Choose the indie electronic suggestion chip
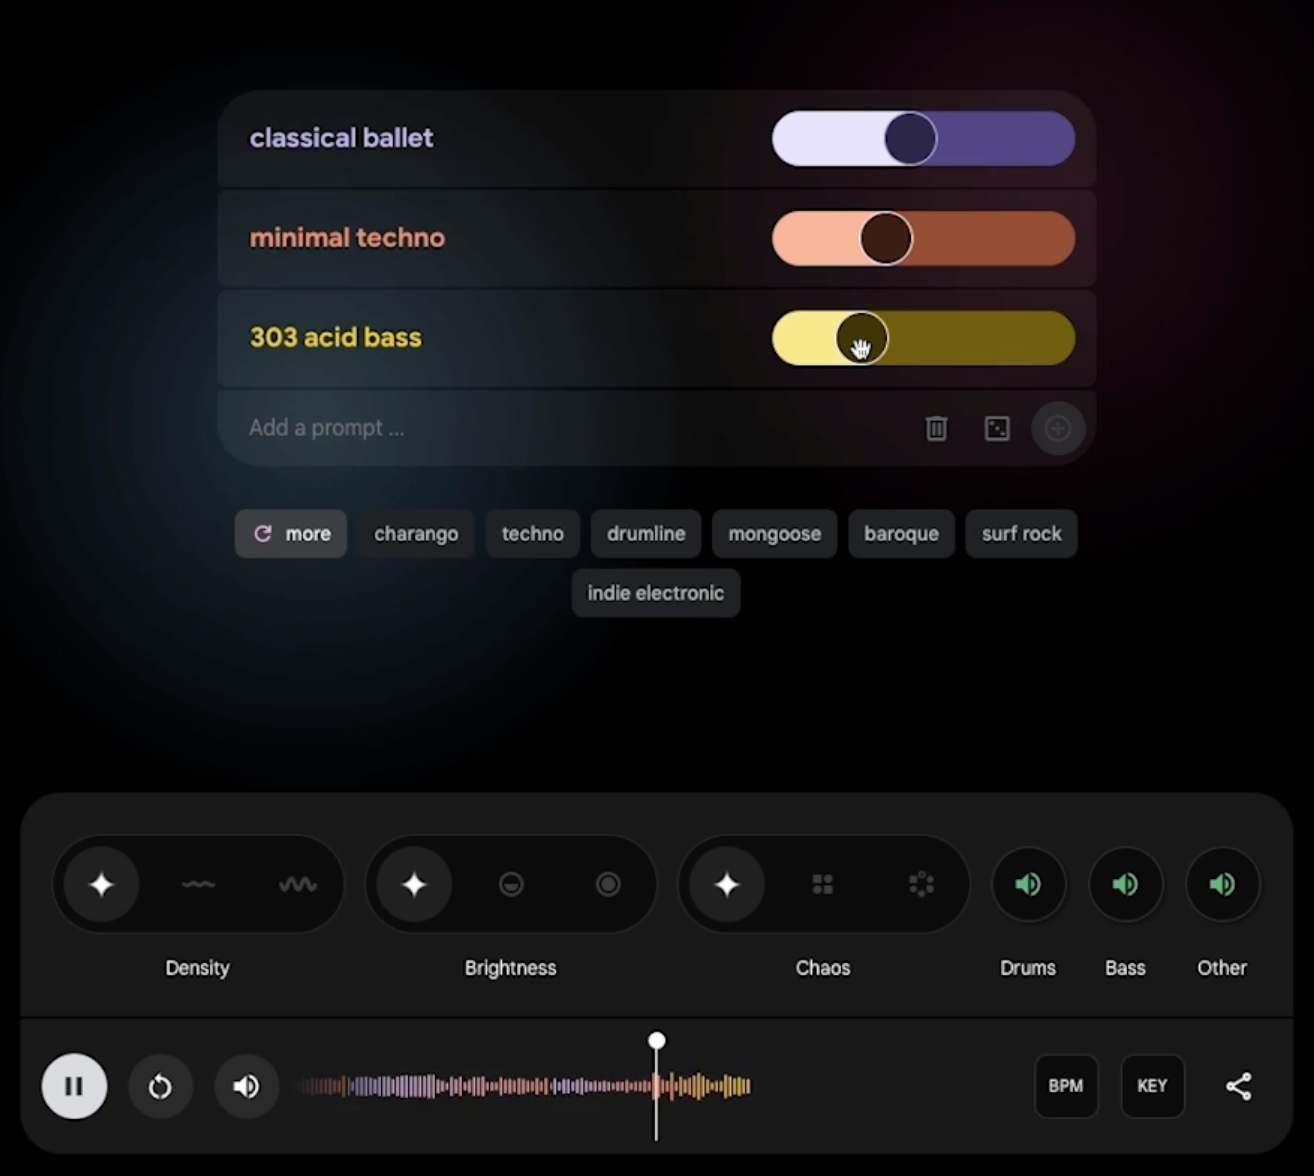Image resolution: width=1314 pixels, height=1176 pixels. point(655,593)
